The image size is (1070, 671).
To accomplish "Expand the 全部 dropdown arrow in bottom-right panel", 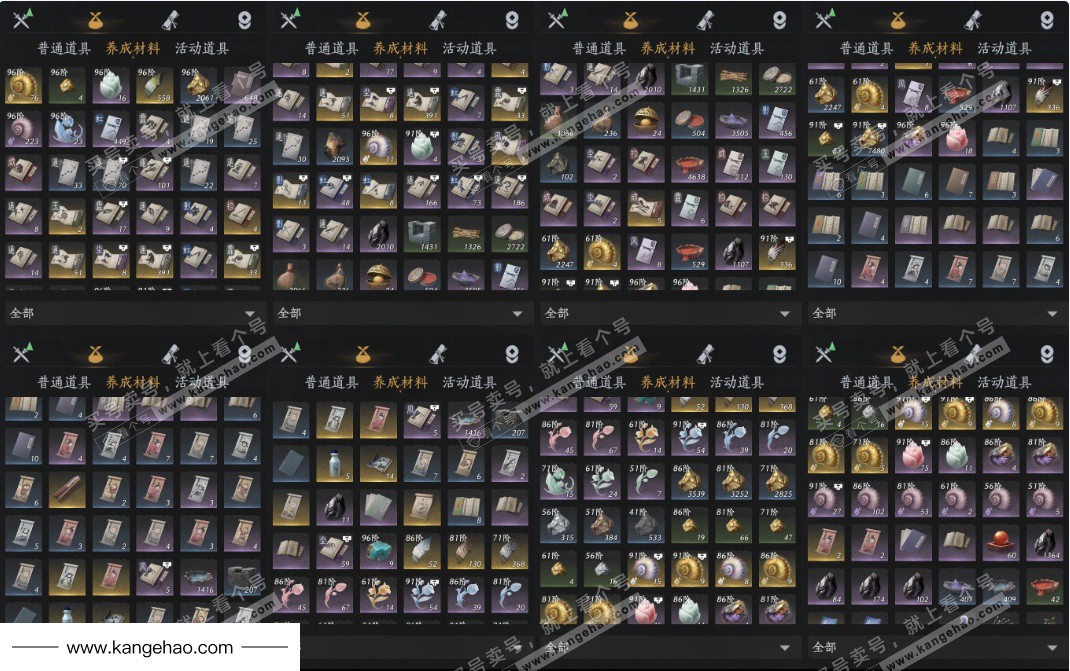I will pyautogui.click(x=1052, y=648).
